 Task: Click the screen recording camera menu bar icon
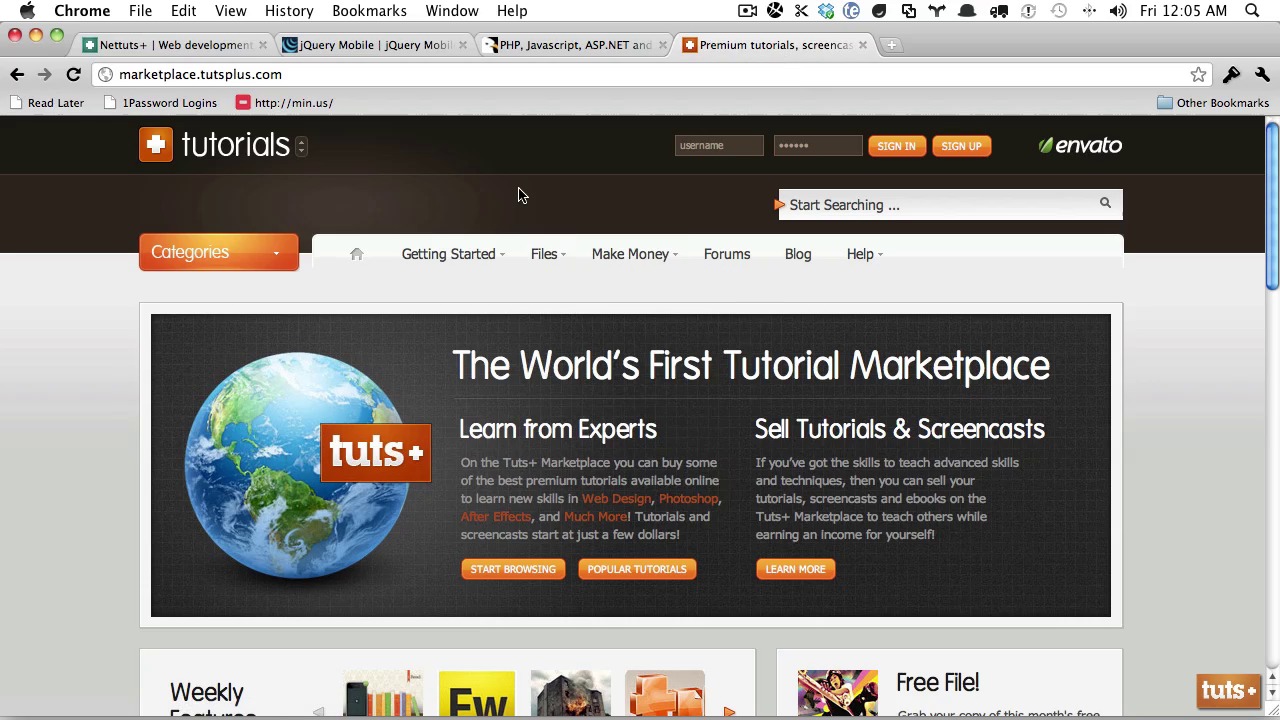coord(747,11)
